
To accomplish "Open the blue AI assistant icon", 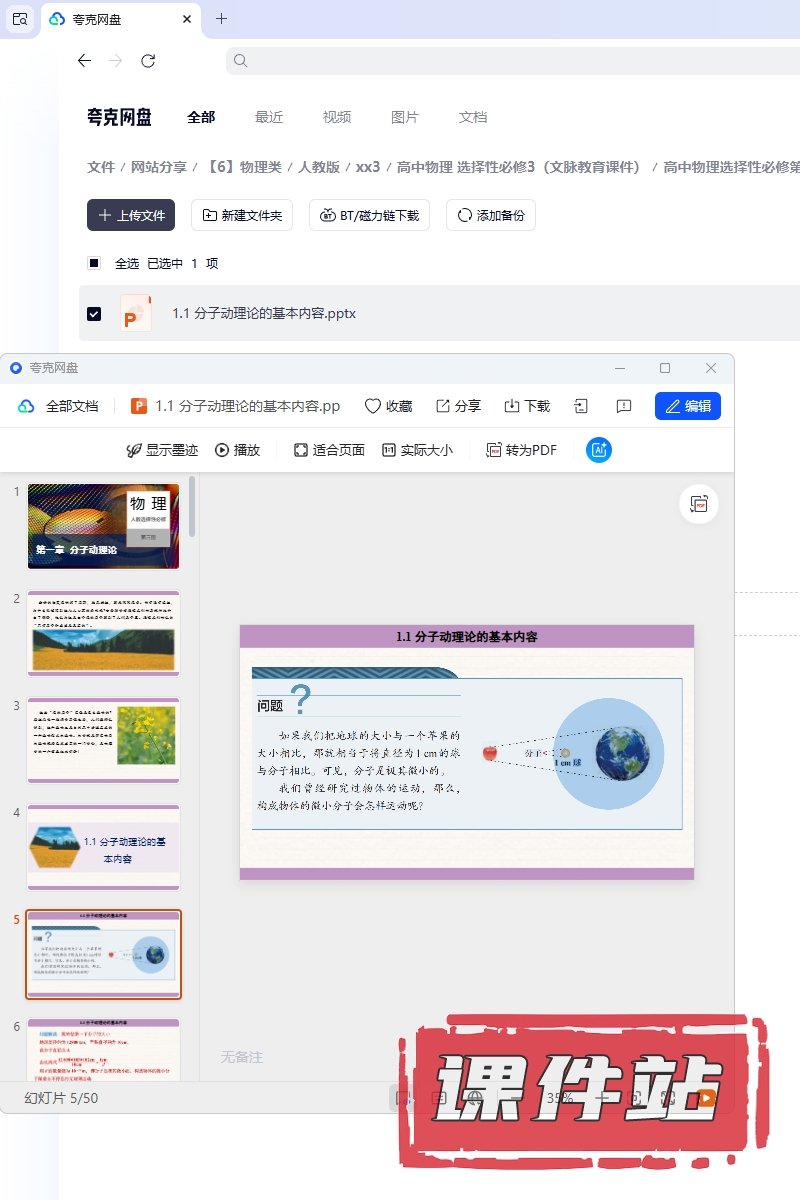I will point(599,450).
